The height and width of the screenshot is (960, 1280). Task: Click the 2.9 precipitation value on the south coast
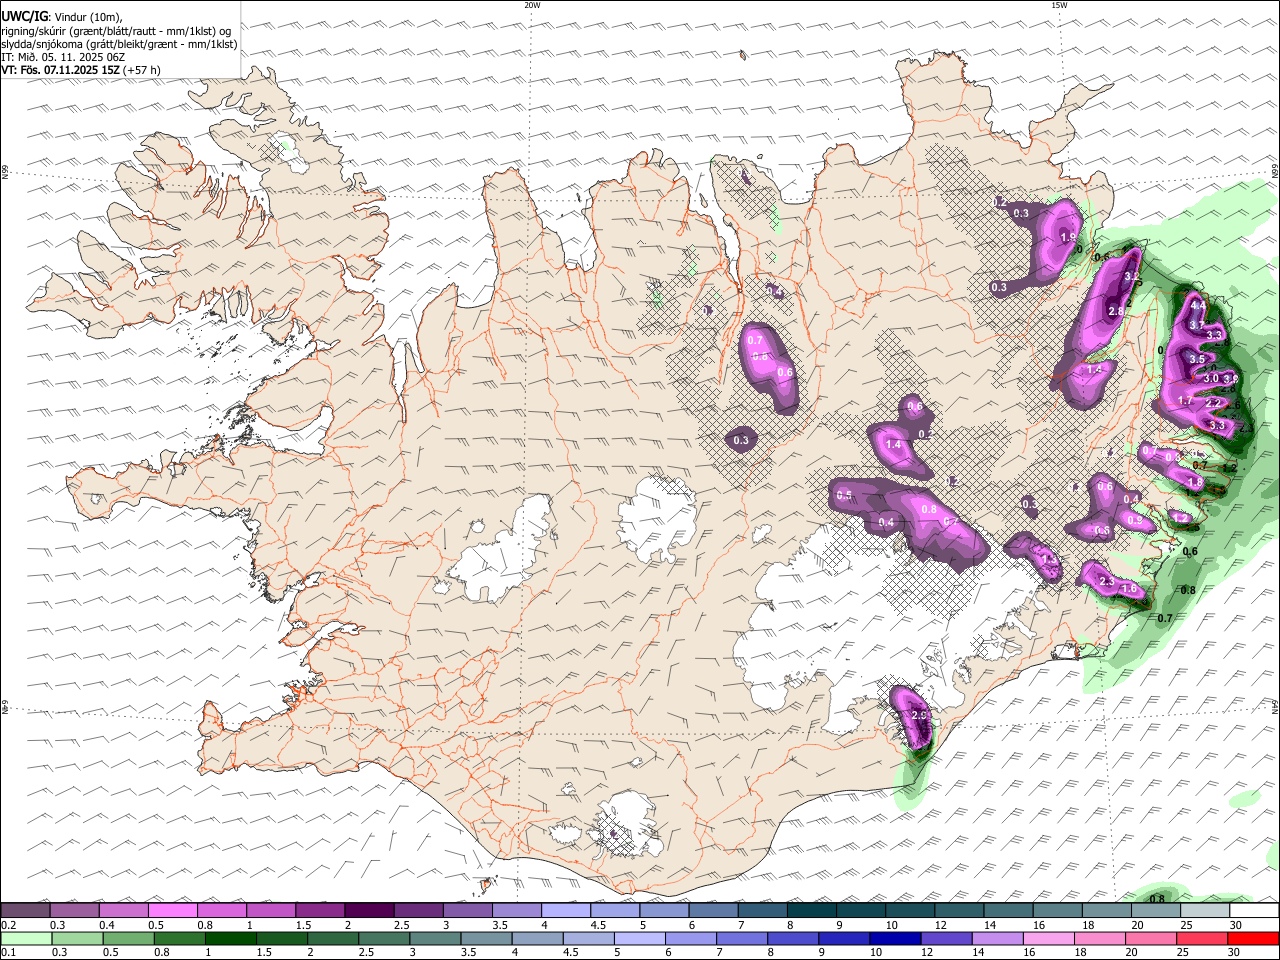[x=920, y=716]
